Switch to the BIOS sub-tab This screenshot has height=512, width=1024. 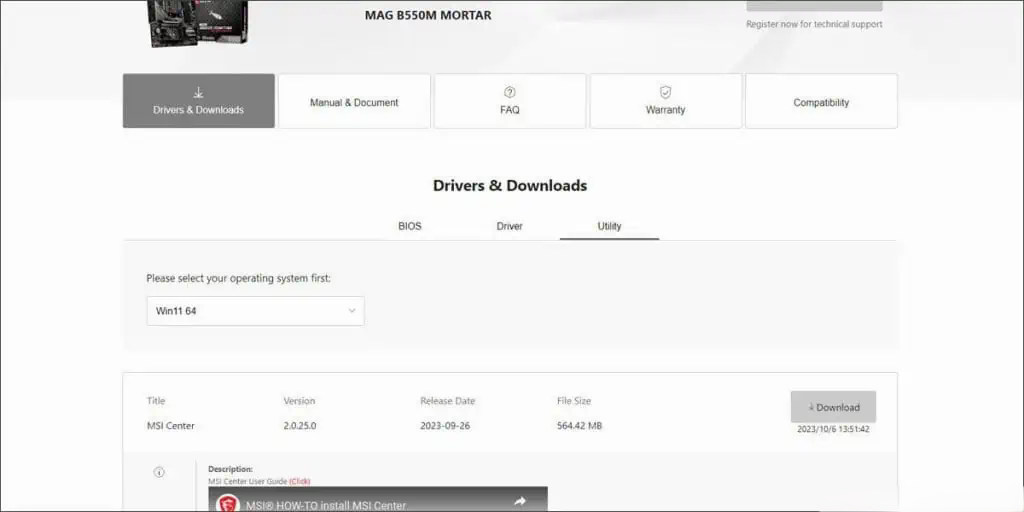[x=410, y=226]
